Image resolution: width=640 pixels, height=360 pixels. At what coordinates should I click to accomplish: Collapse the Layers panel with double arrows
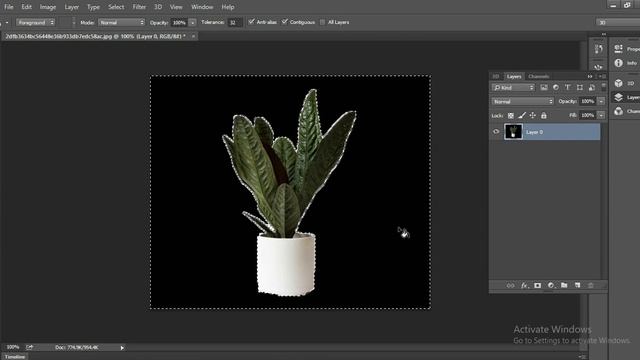(590, 76)
